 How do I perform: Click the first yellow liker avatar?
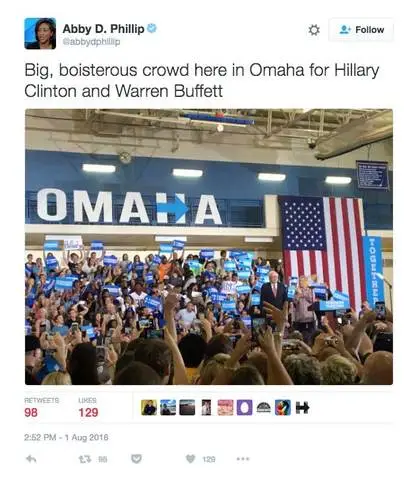click(x=149, y=407)
